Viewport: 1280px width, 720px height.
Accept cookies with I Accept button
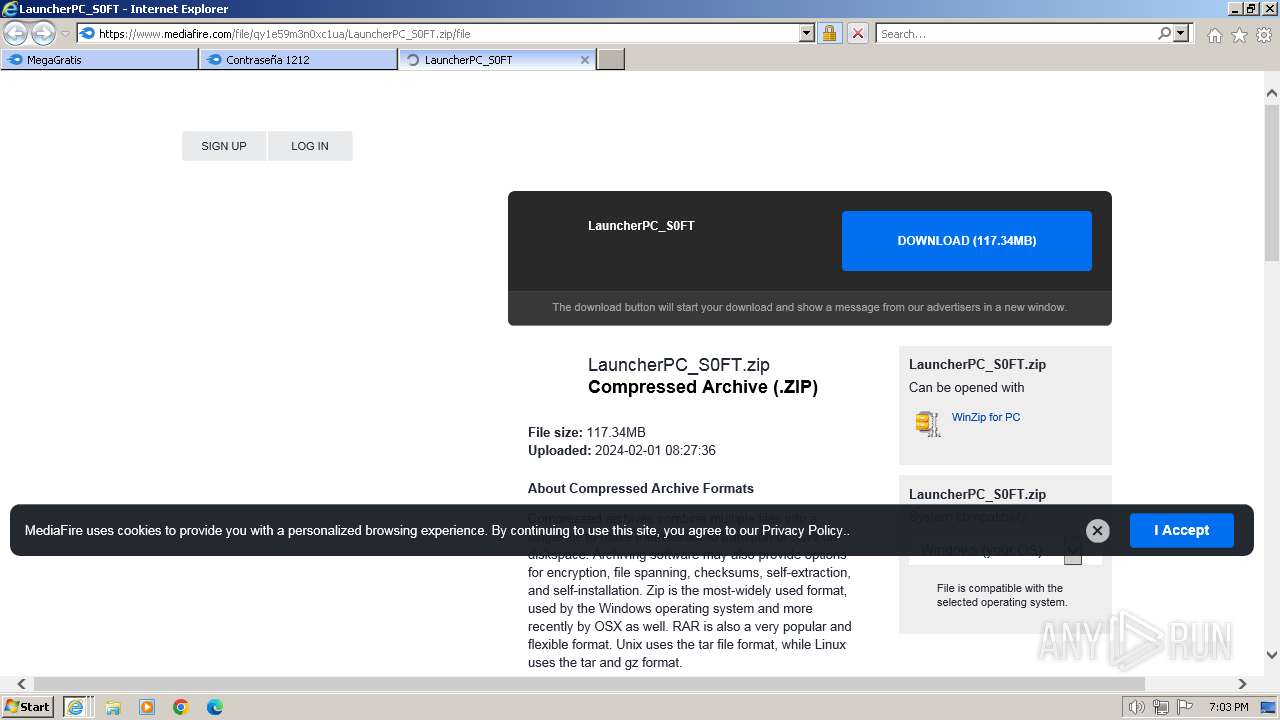(x=1182, y=530)
